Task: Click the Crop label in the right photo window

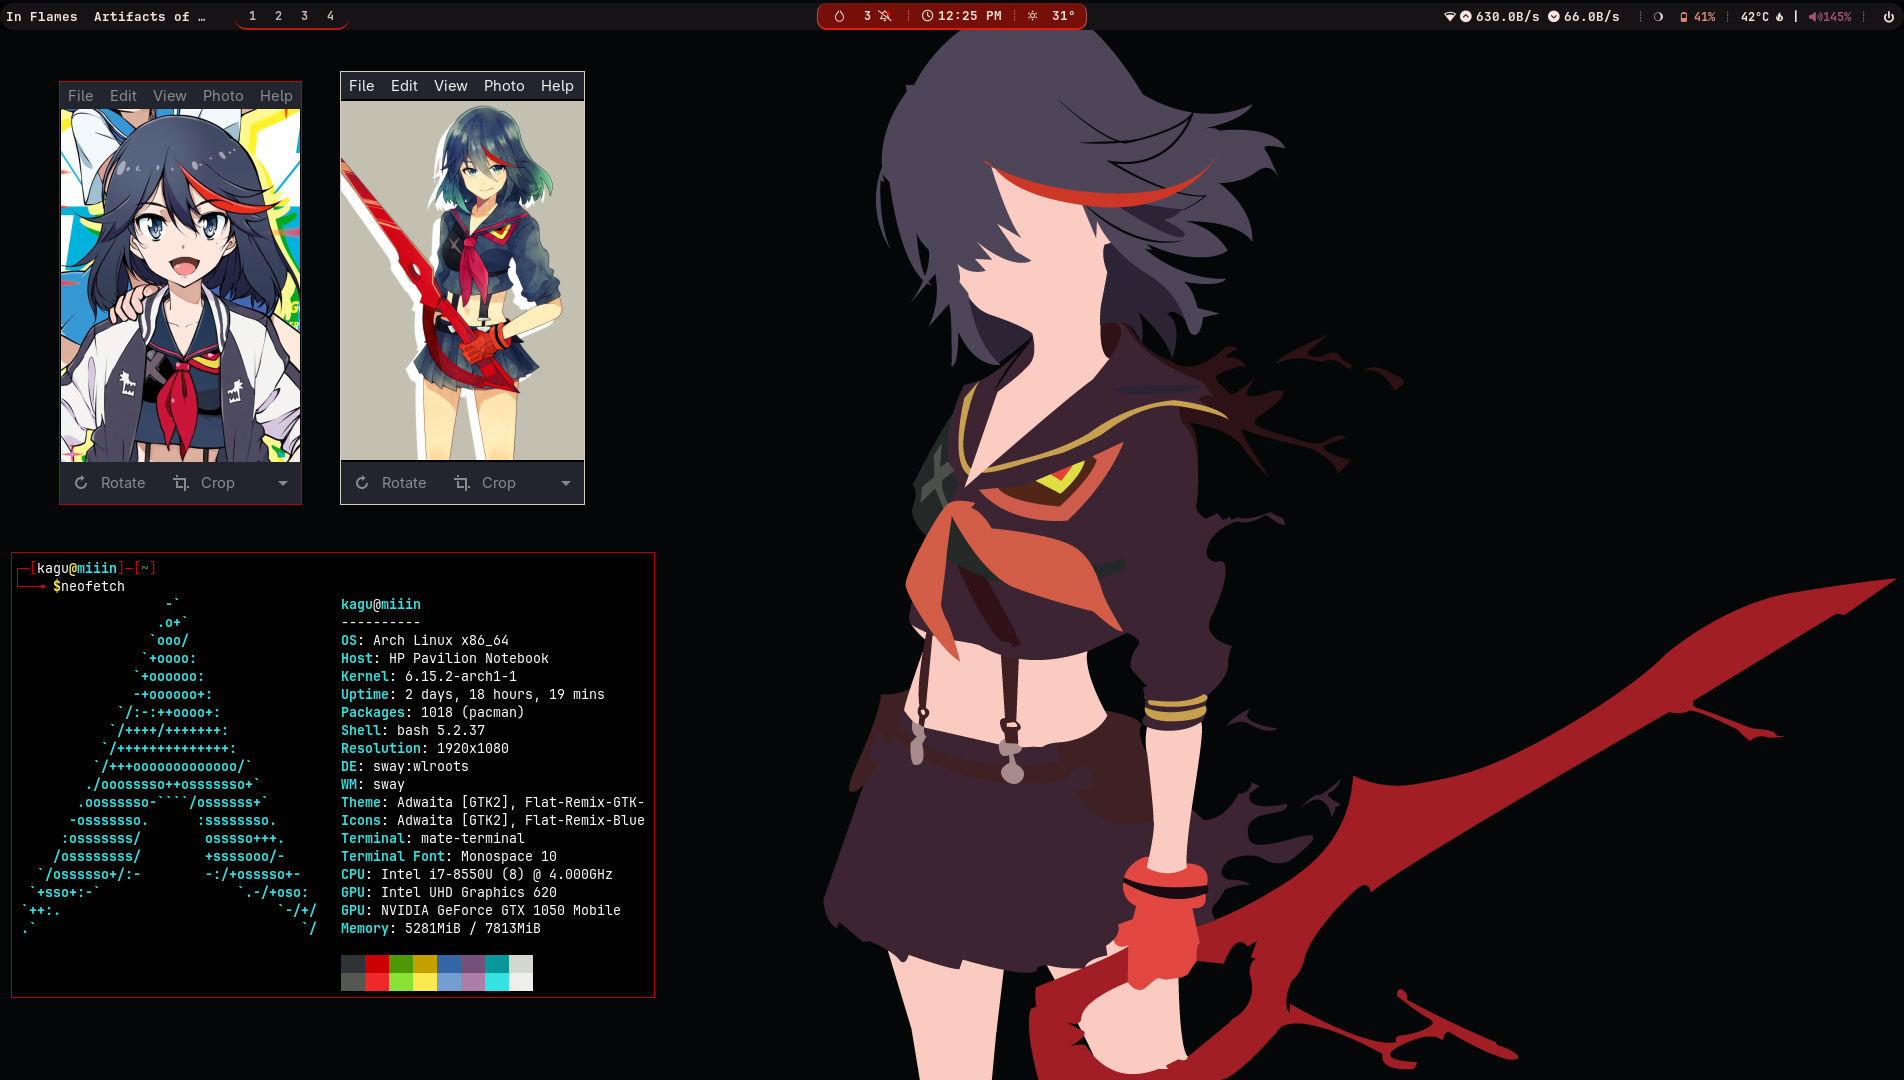Action: click(x=499, y=483)
